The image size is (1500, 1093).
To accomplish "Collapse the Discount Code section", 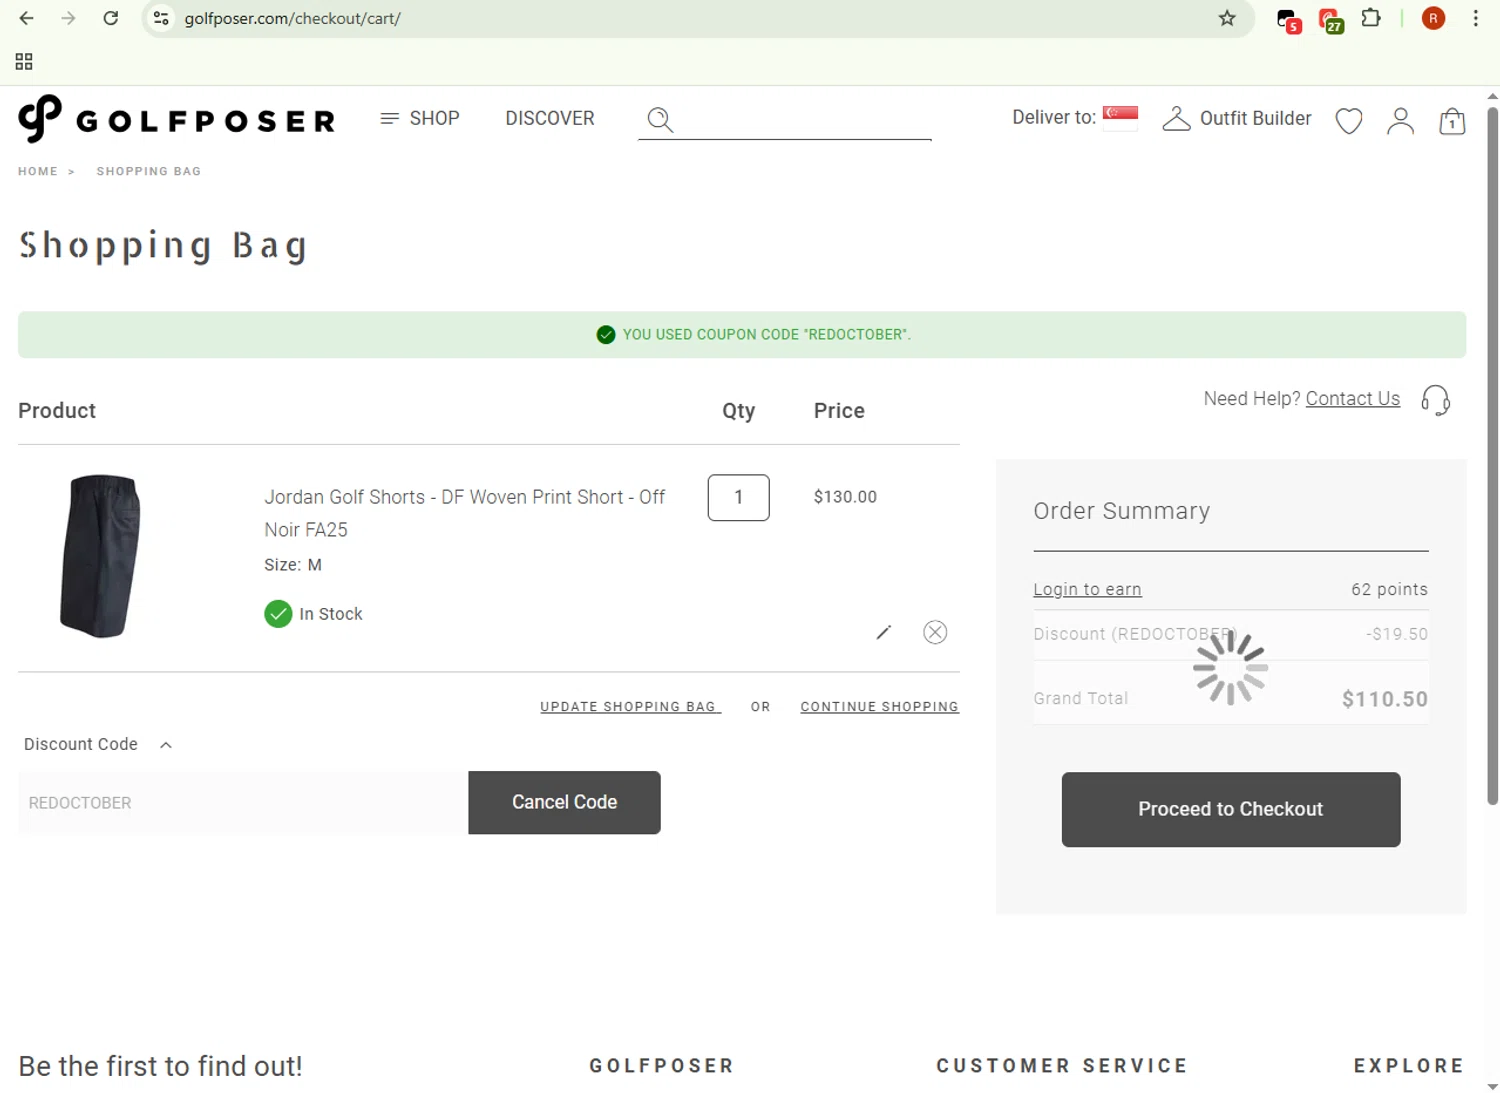I will click(98, 744).
